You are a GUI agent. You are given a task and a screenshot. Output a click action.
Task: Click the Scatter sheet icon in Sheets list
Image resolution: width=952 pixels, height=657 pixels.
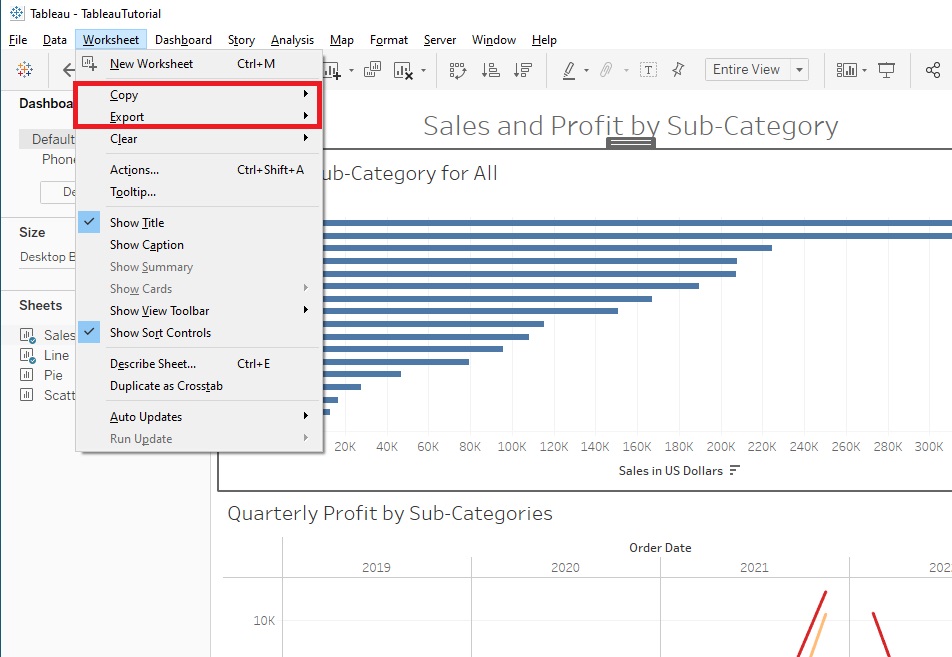pyautogui.click(x=27, y=395)
